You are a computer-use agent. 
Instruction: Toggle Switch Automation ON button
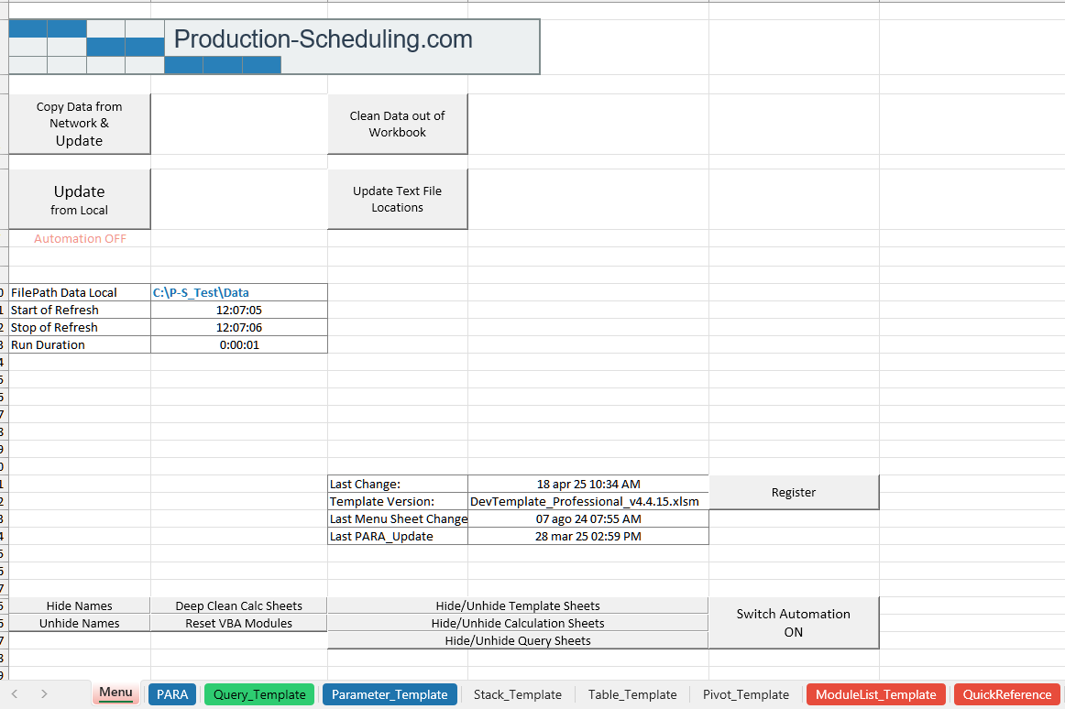click(793, 623)
